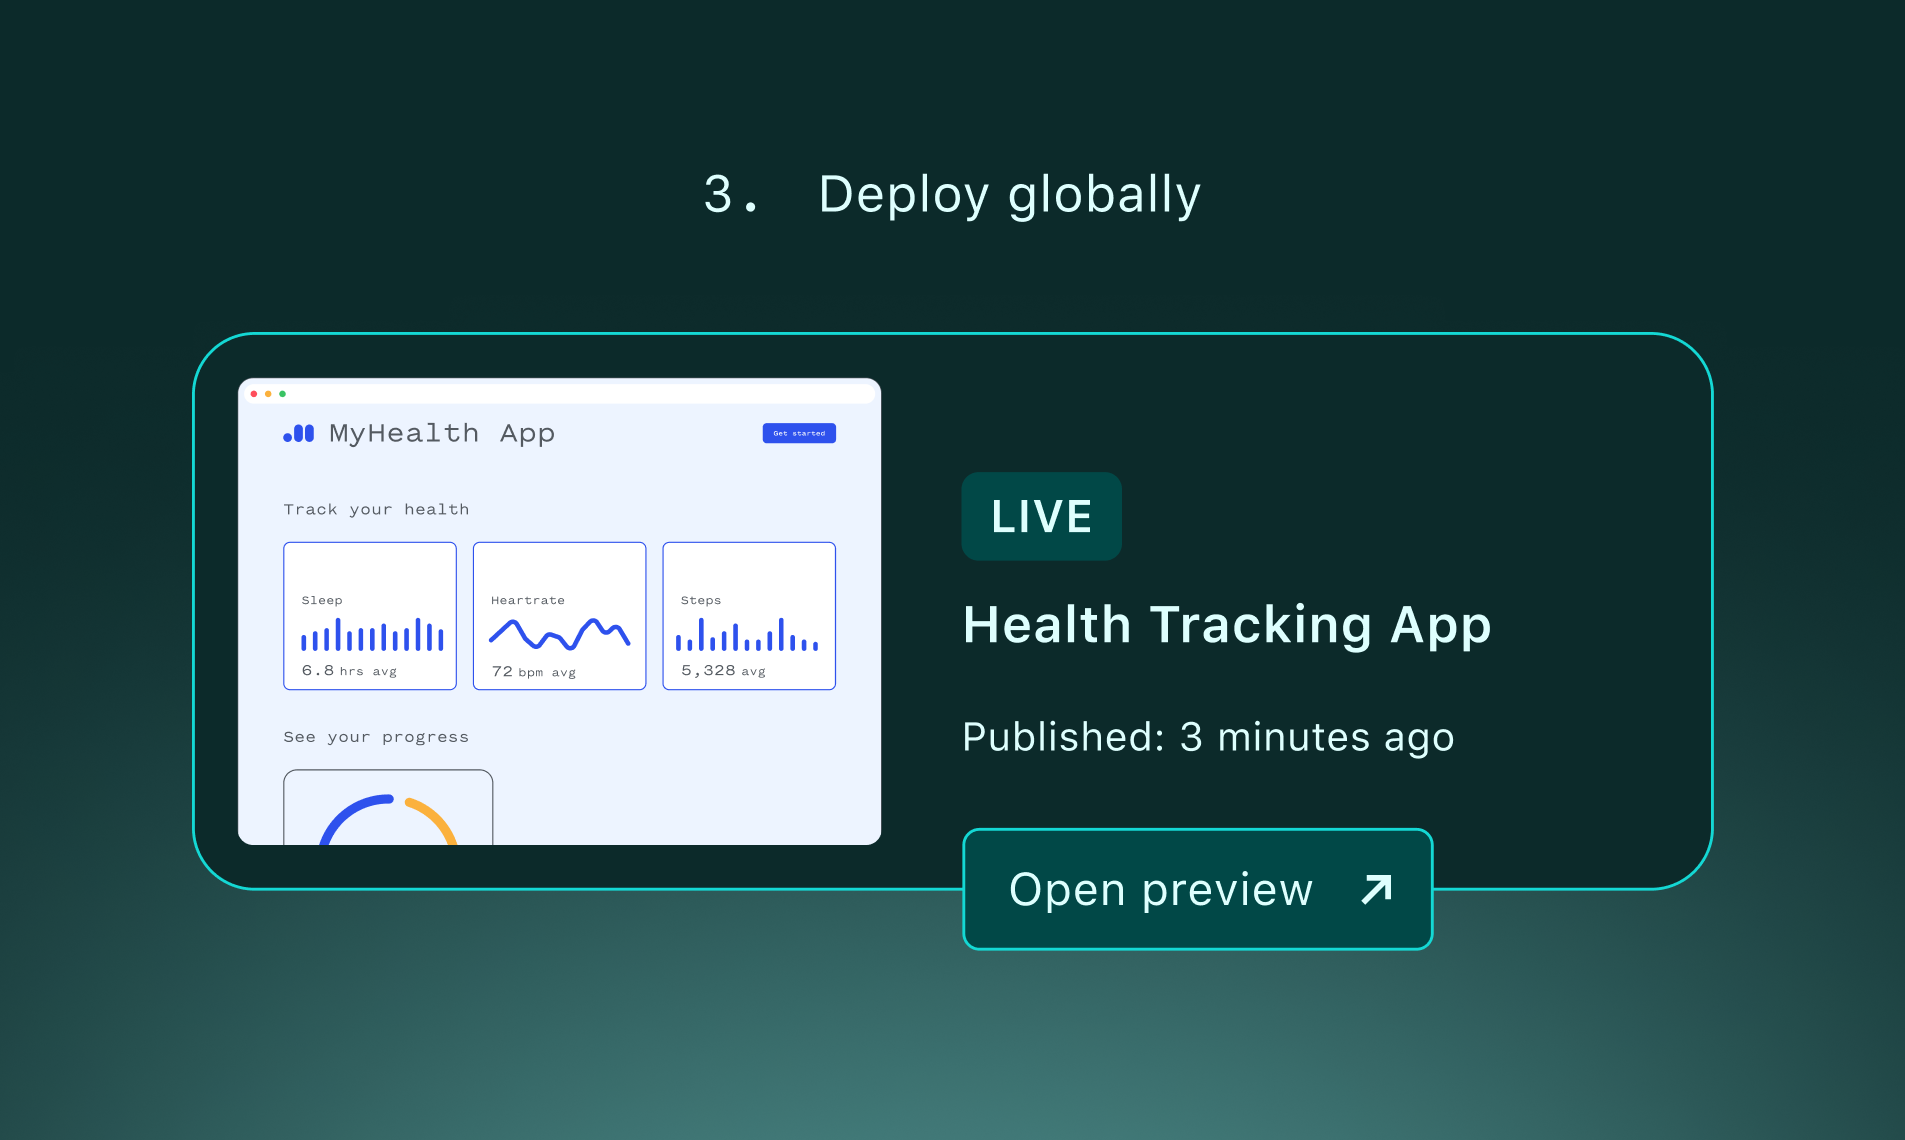Click the Deploy globally step heading
Screen dimensions: 1905x1140
click(x=951, y=195)
